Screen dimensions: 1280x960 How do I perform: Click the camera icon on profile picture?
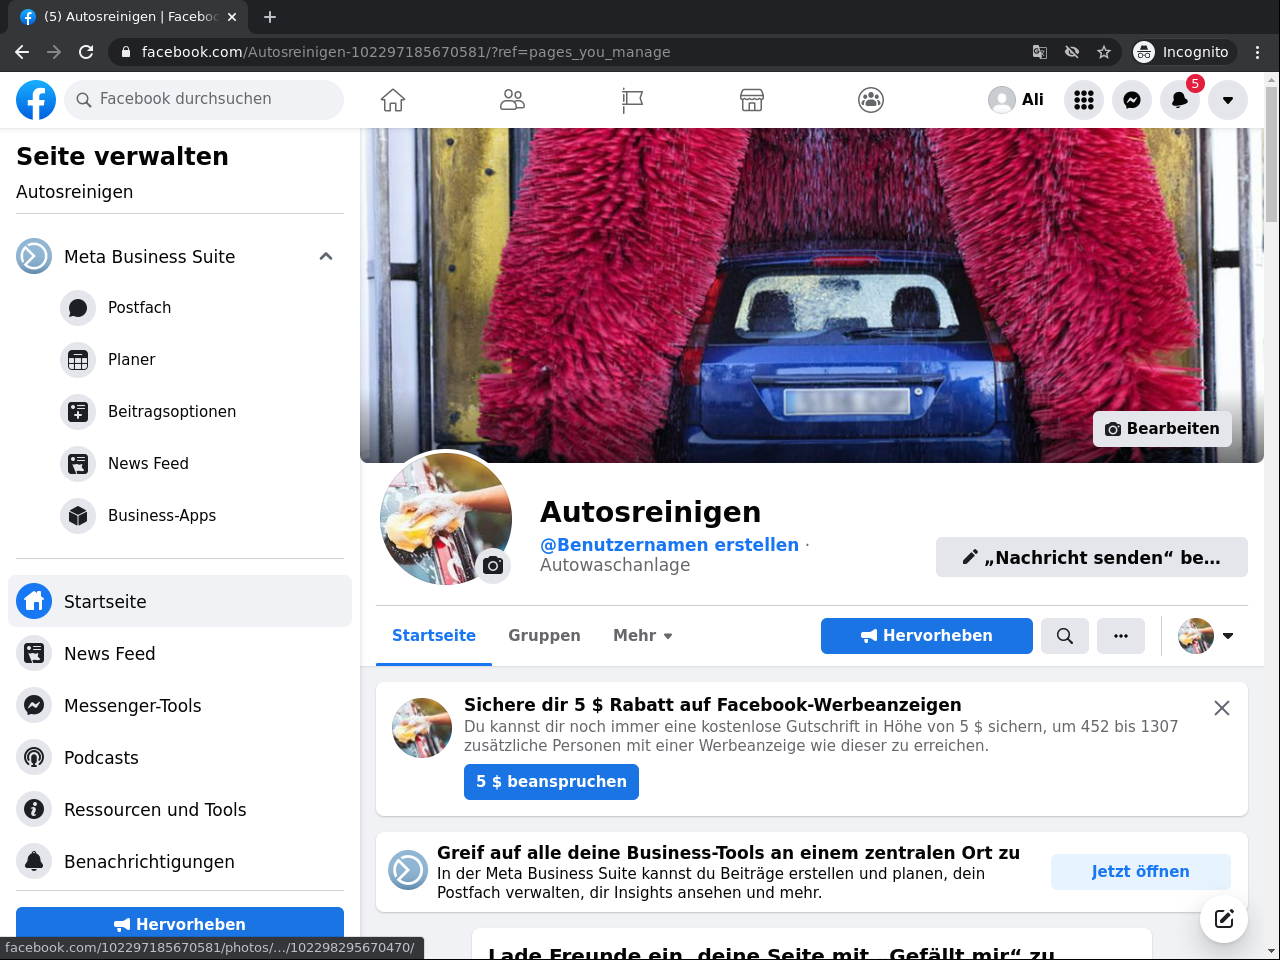click(492, 566)
